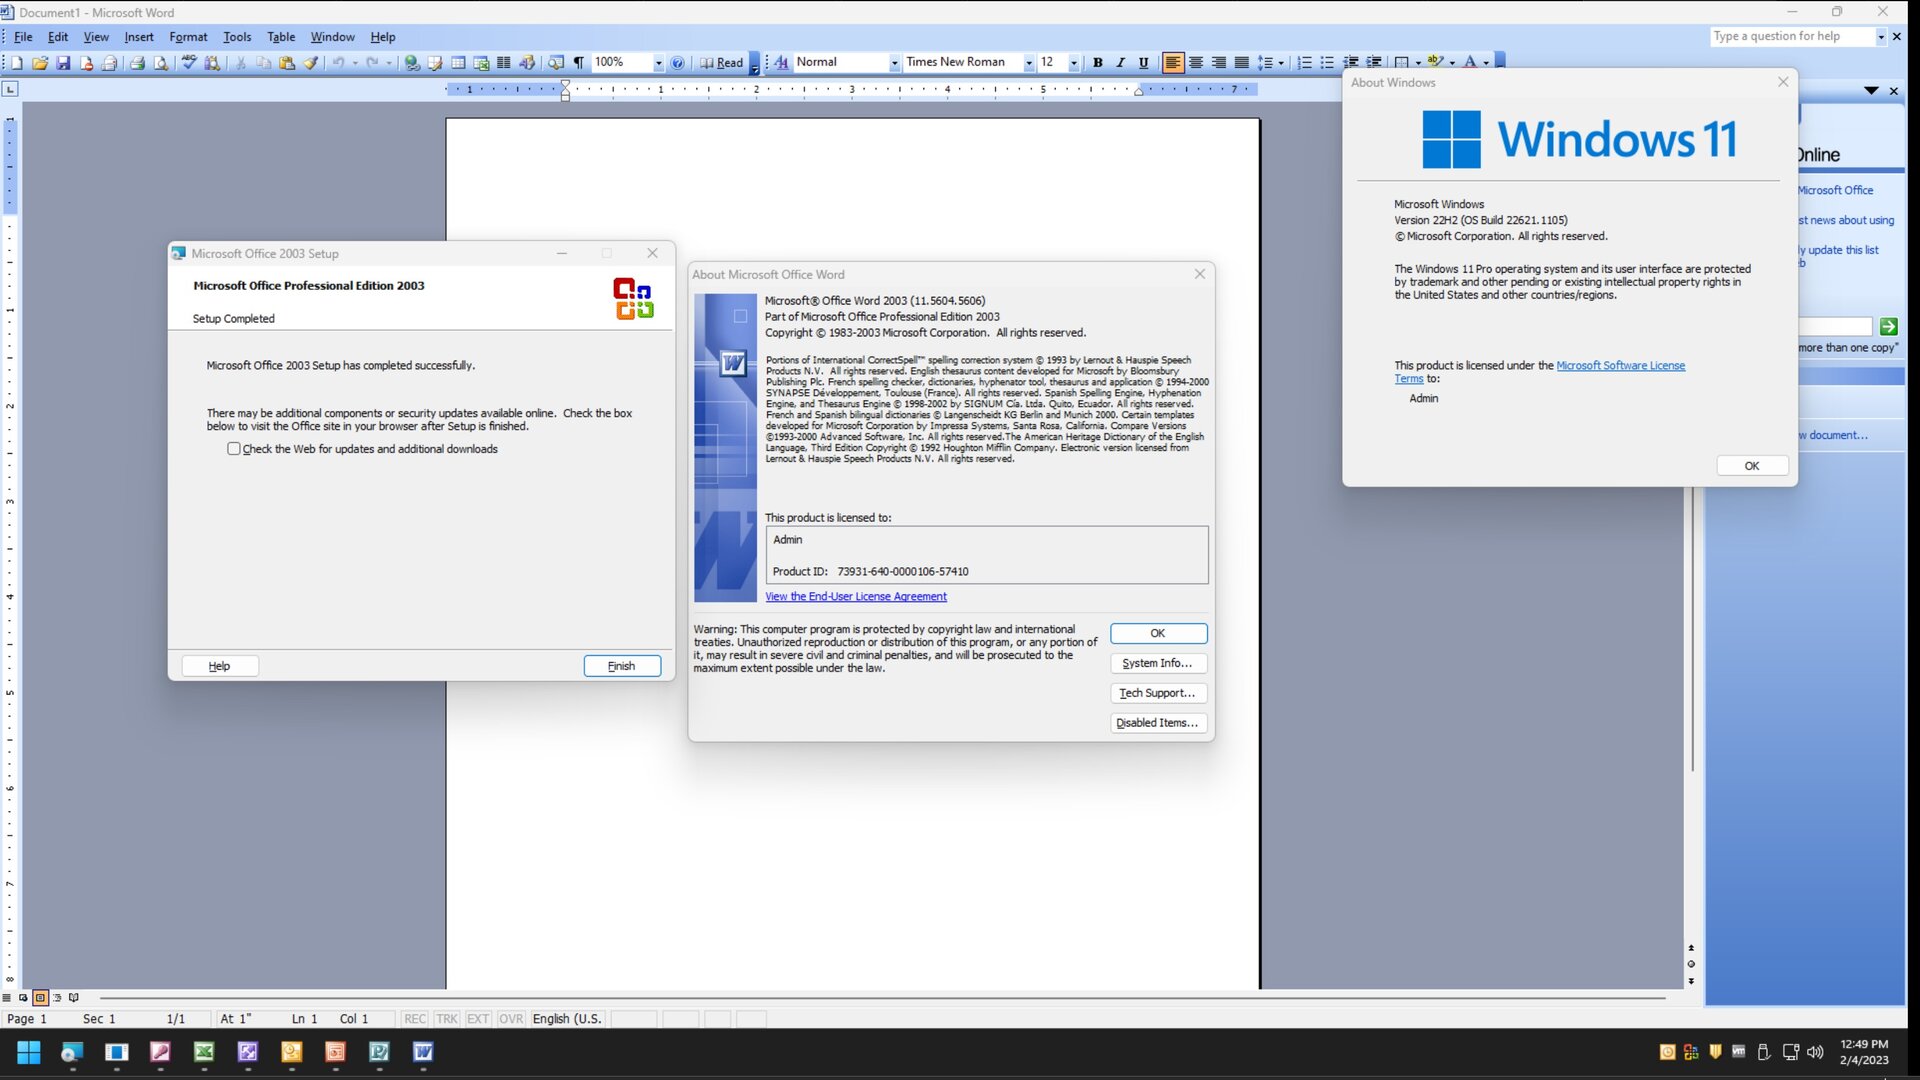Toggle the Show/Hide paragraph marks icon
Image resolution: width=1920 pixels, height=1080 pixels.
click(578, 63)
